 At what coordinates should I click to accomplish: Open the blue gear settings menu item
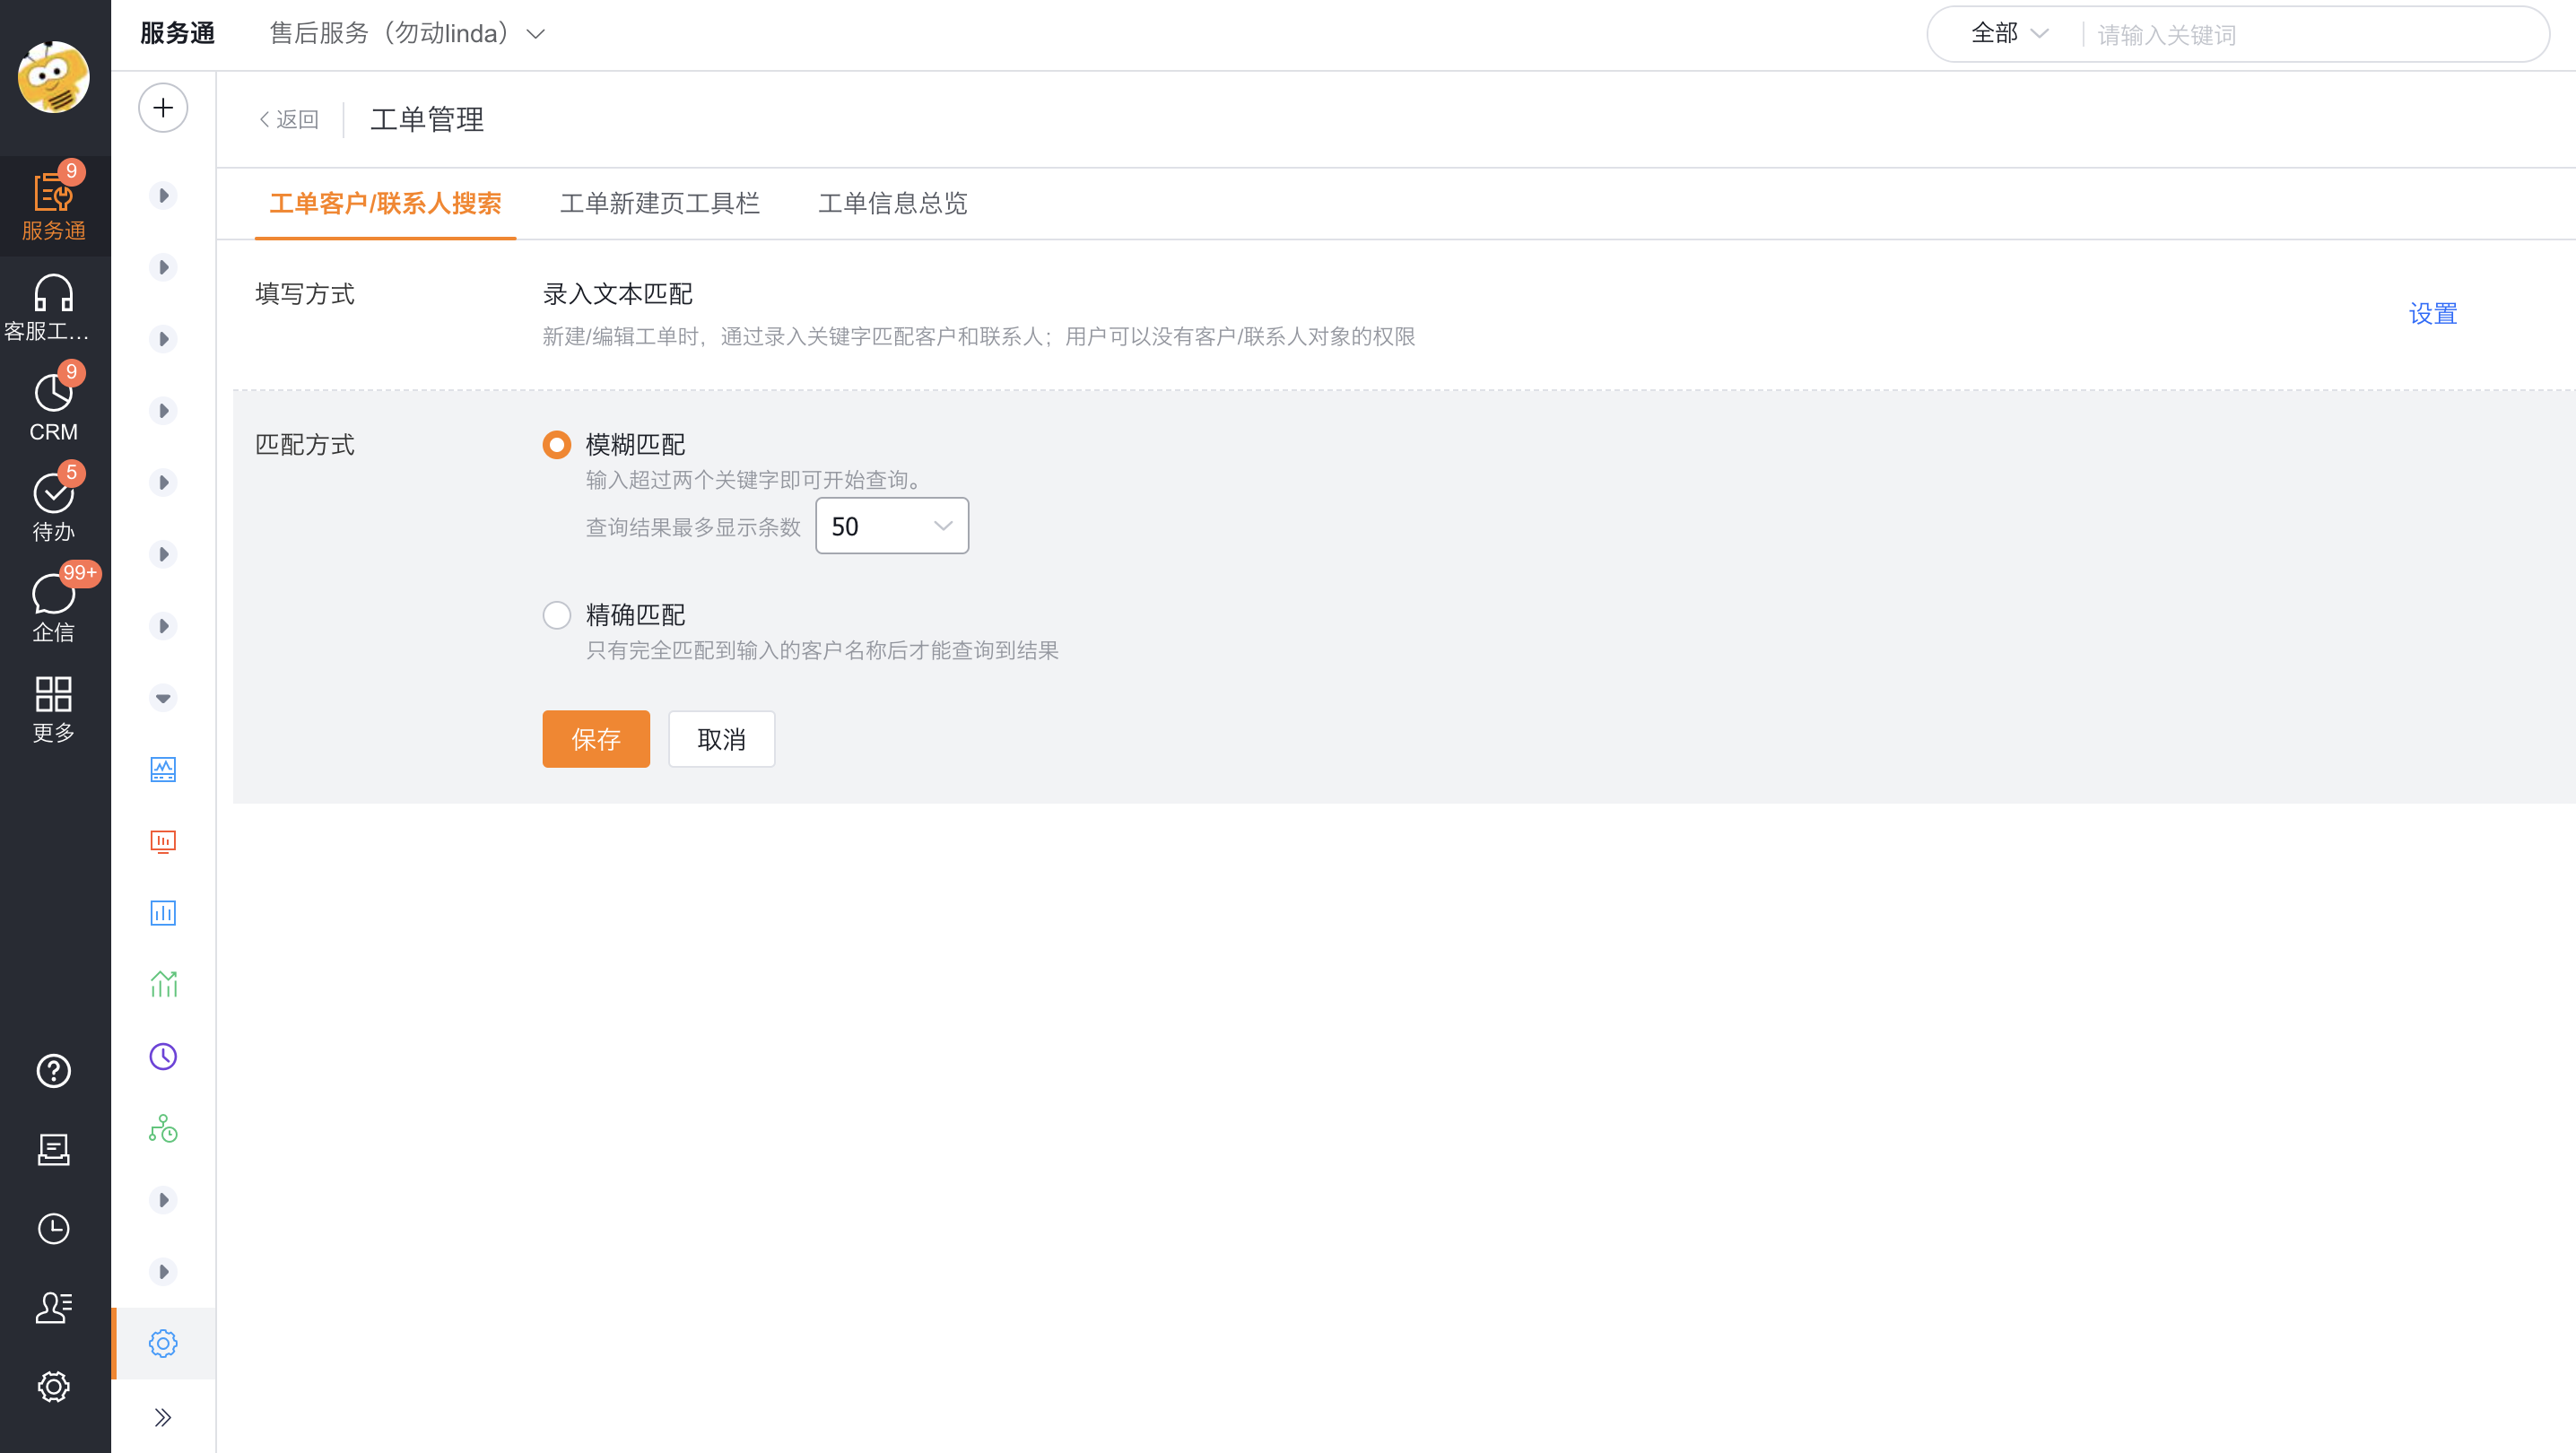(x=163, y=1344)
